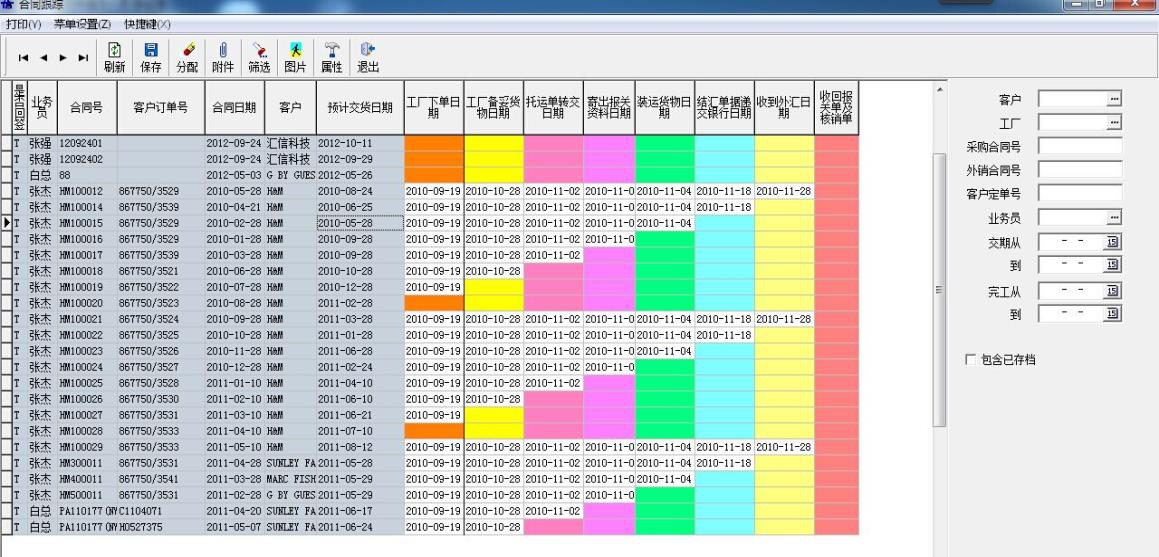1159x557 pixels.
Task: Toggle the 包含已存档 checkbox
Action: (x=971, y=360)
